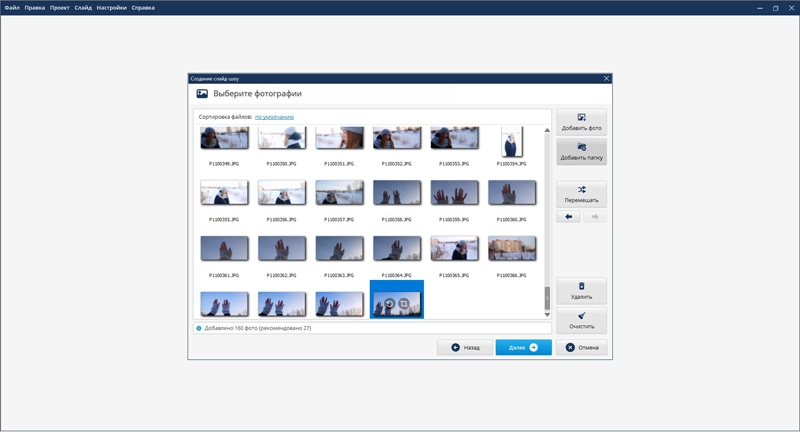Screen dimensions: 800x432
Task: Select the thumbnail of P1100353.JPG
Action: (455, 138)
